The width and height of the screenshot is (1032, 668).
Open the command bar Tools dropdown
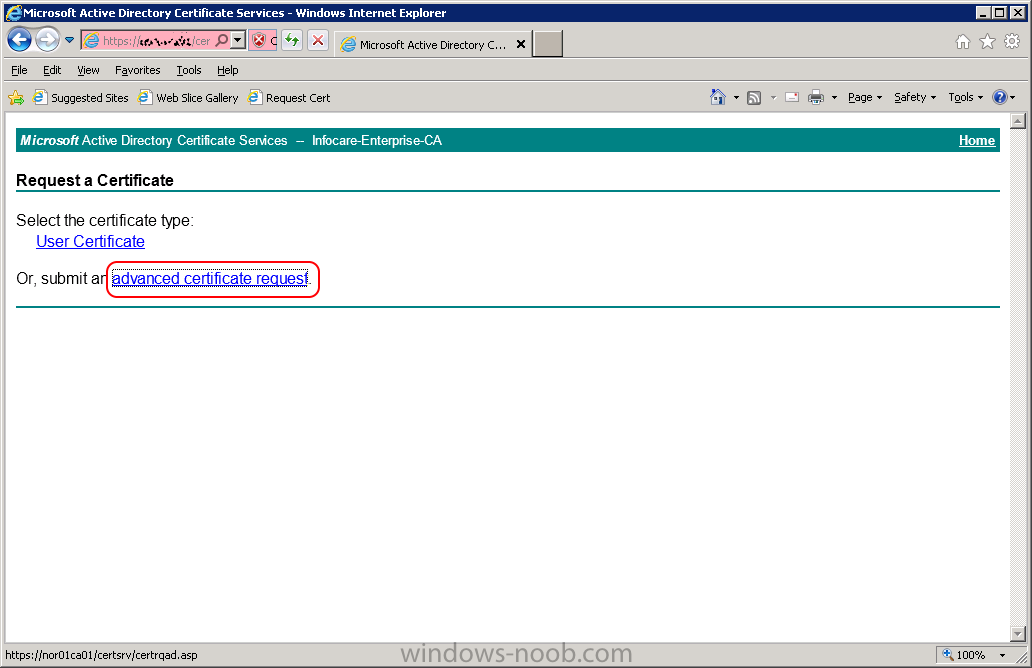[x=966, y=97]
